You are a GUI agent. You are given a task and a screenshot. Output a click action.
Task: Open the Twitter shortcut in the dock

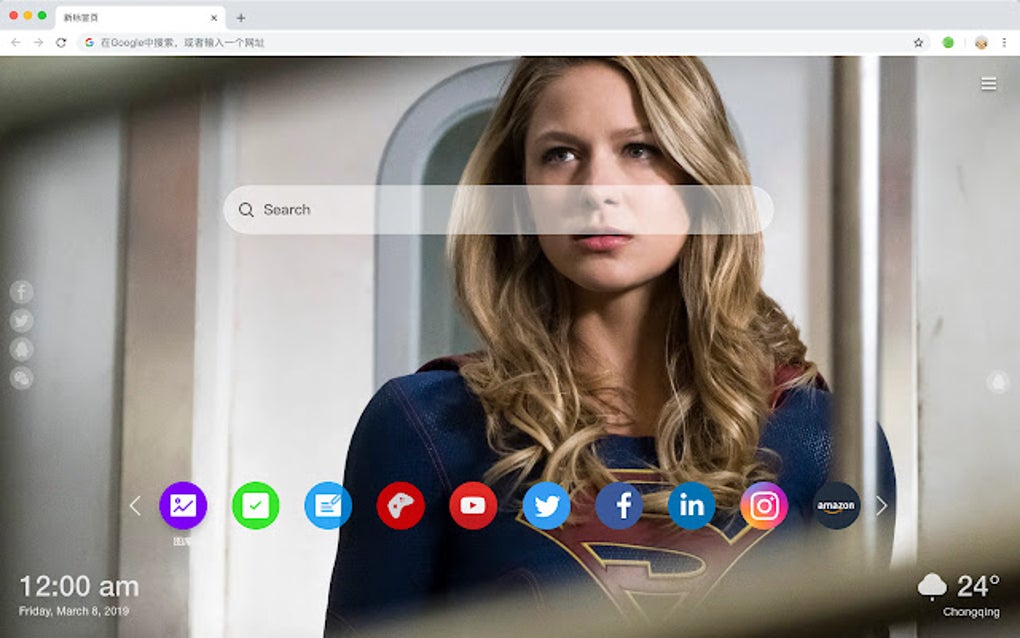[546, 505]
